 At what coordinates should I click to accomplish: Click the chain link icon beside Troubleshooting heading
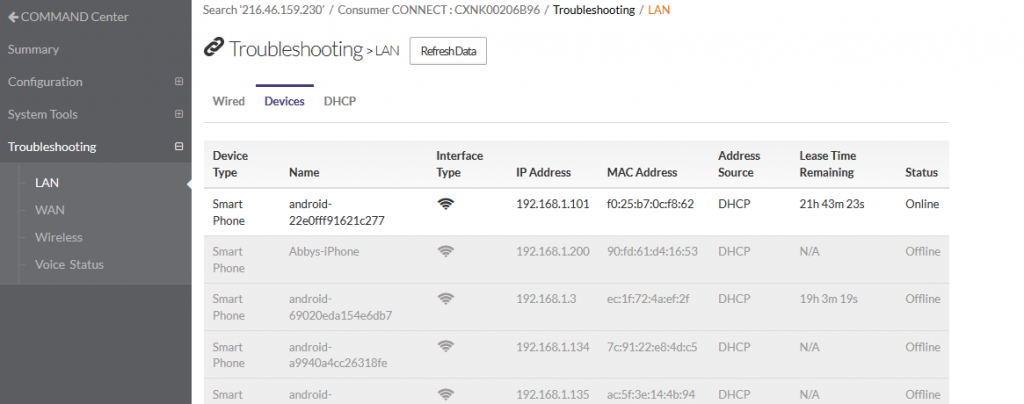point(213,49)
